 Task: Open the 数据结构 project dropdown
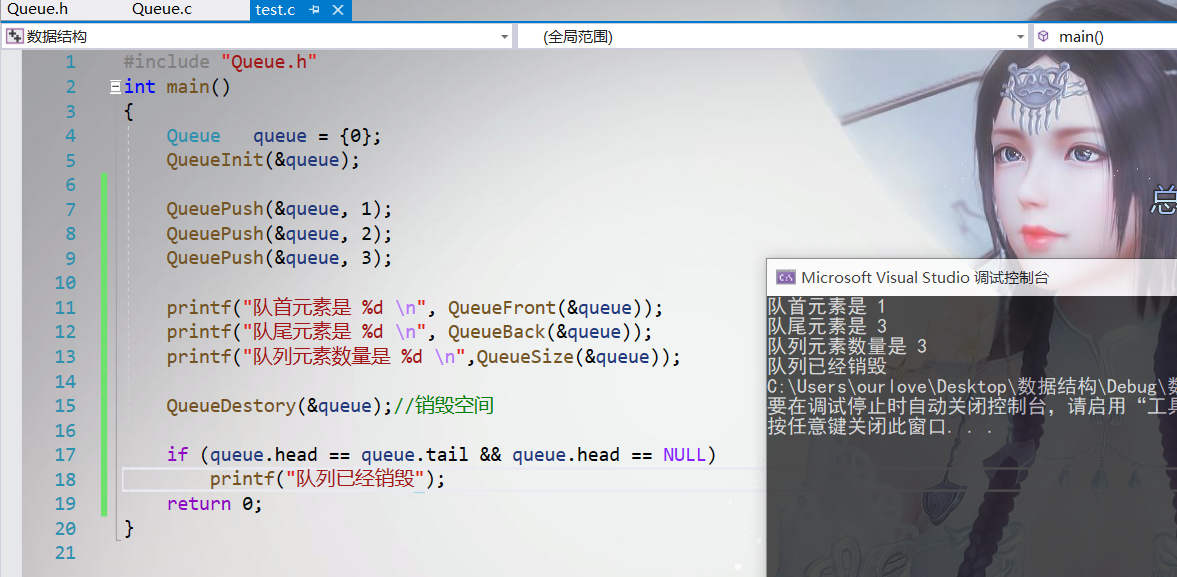[505, 37]
